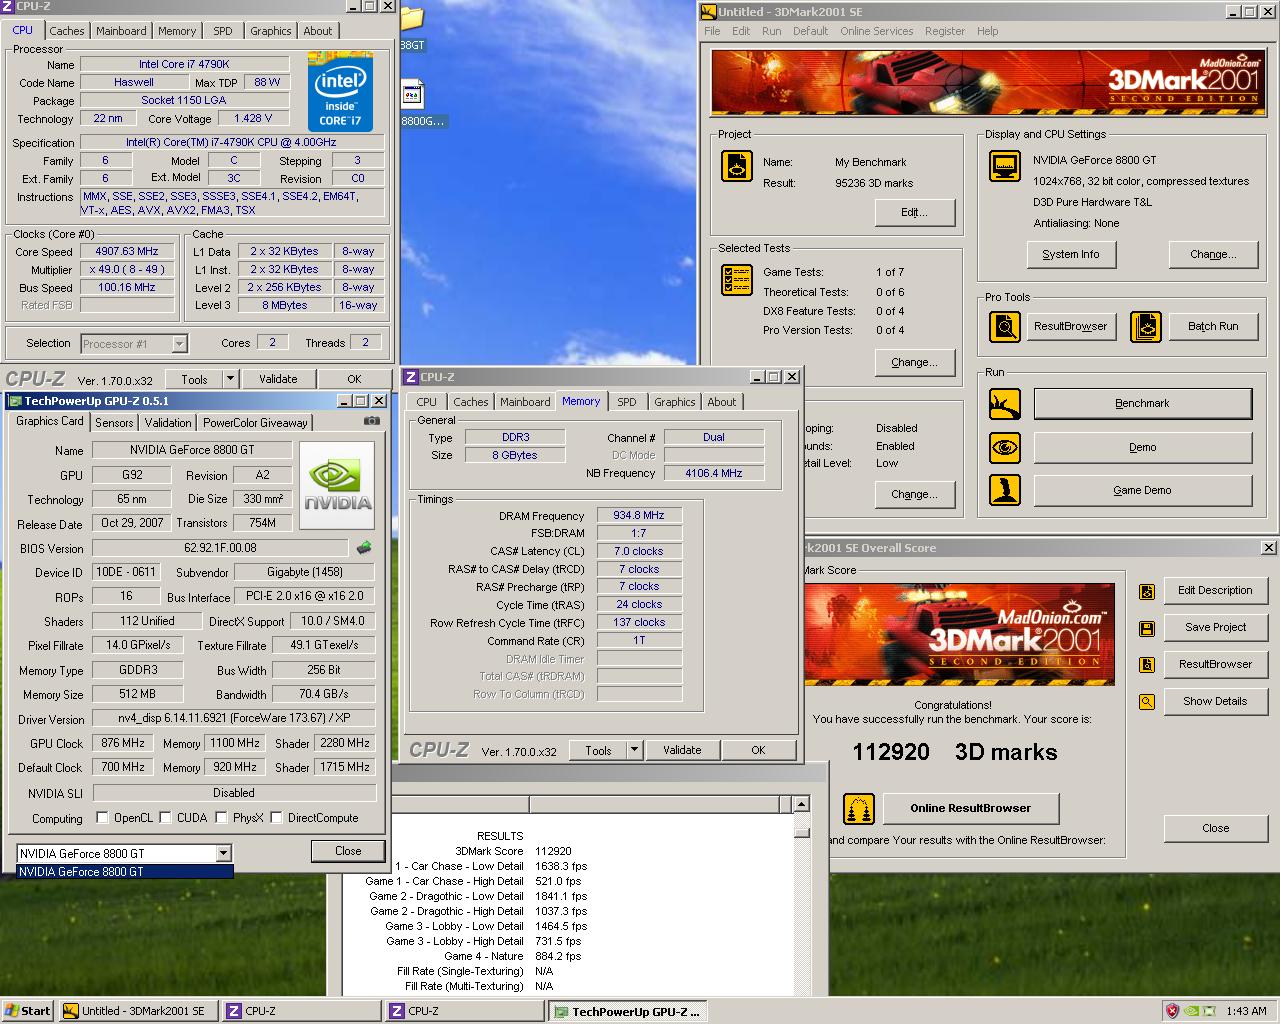The image size is (1280, 1024).
Task: Click the Demo eye icon
Action: (x=1005, y=447)
